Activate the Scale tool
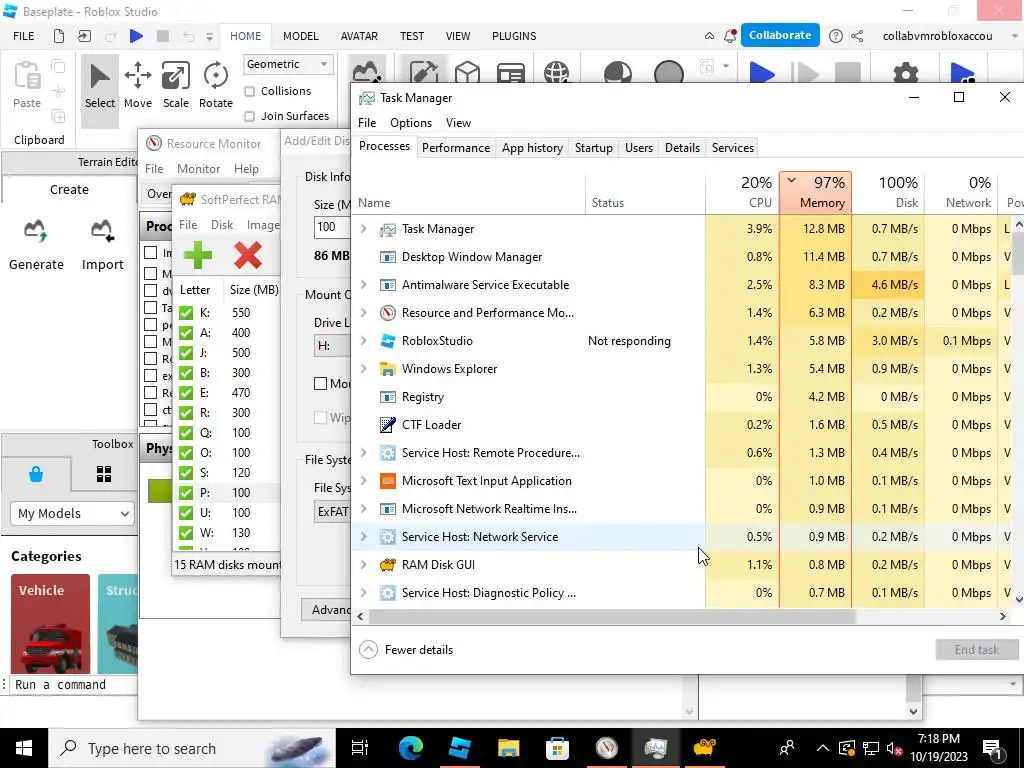Image resolution: width=1024 pixels, height=768 pixels. pyautogui.click(x=176, y=87)
